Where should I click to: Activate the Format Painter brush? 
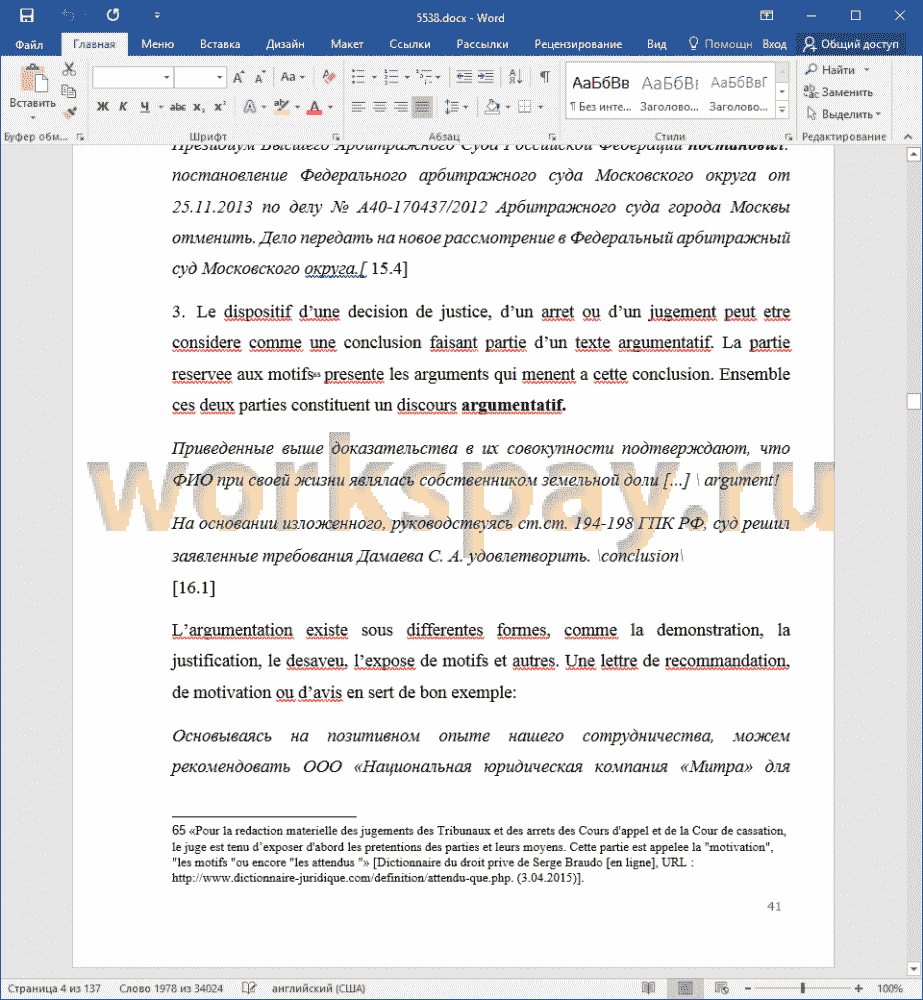coord(69,113)
